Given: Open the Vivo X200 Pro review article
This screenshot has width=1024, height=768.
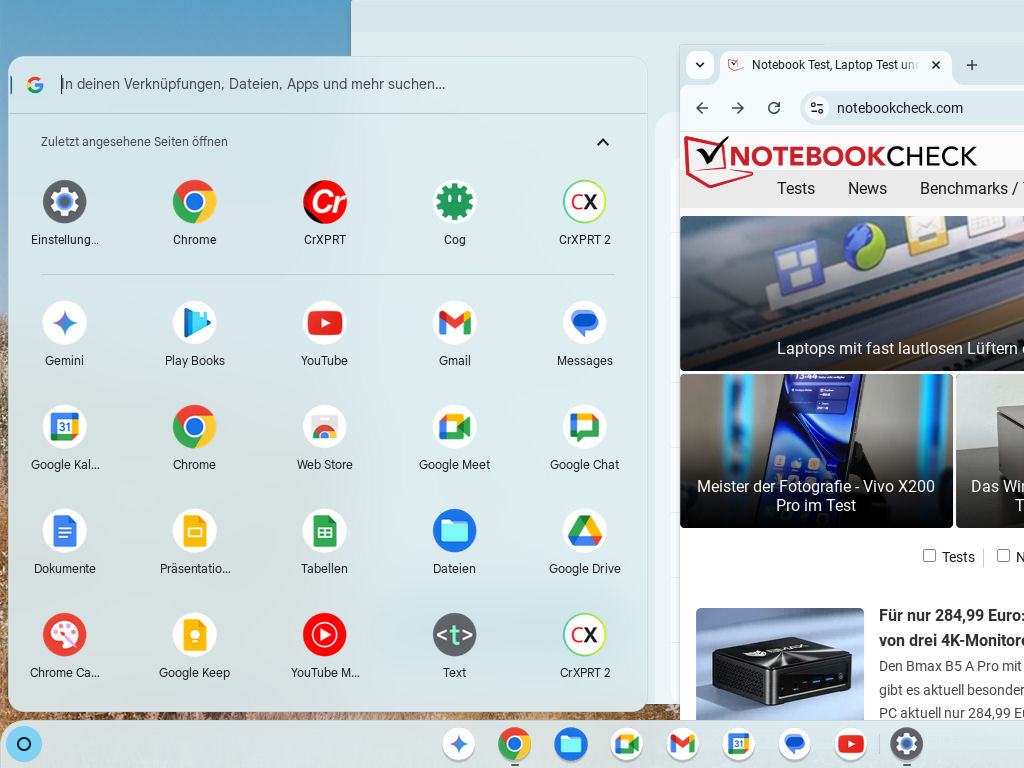Looking at the screenshot, I should (816, 451).
